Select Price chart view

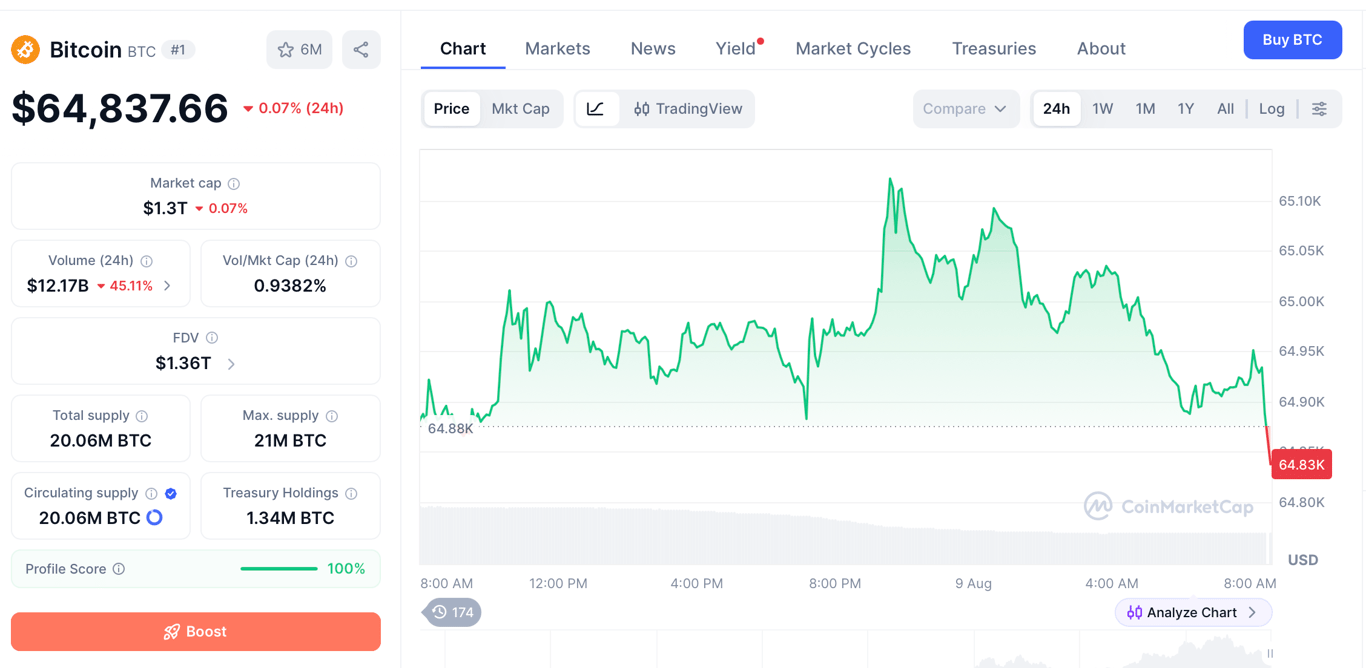tap(451, 109)
